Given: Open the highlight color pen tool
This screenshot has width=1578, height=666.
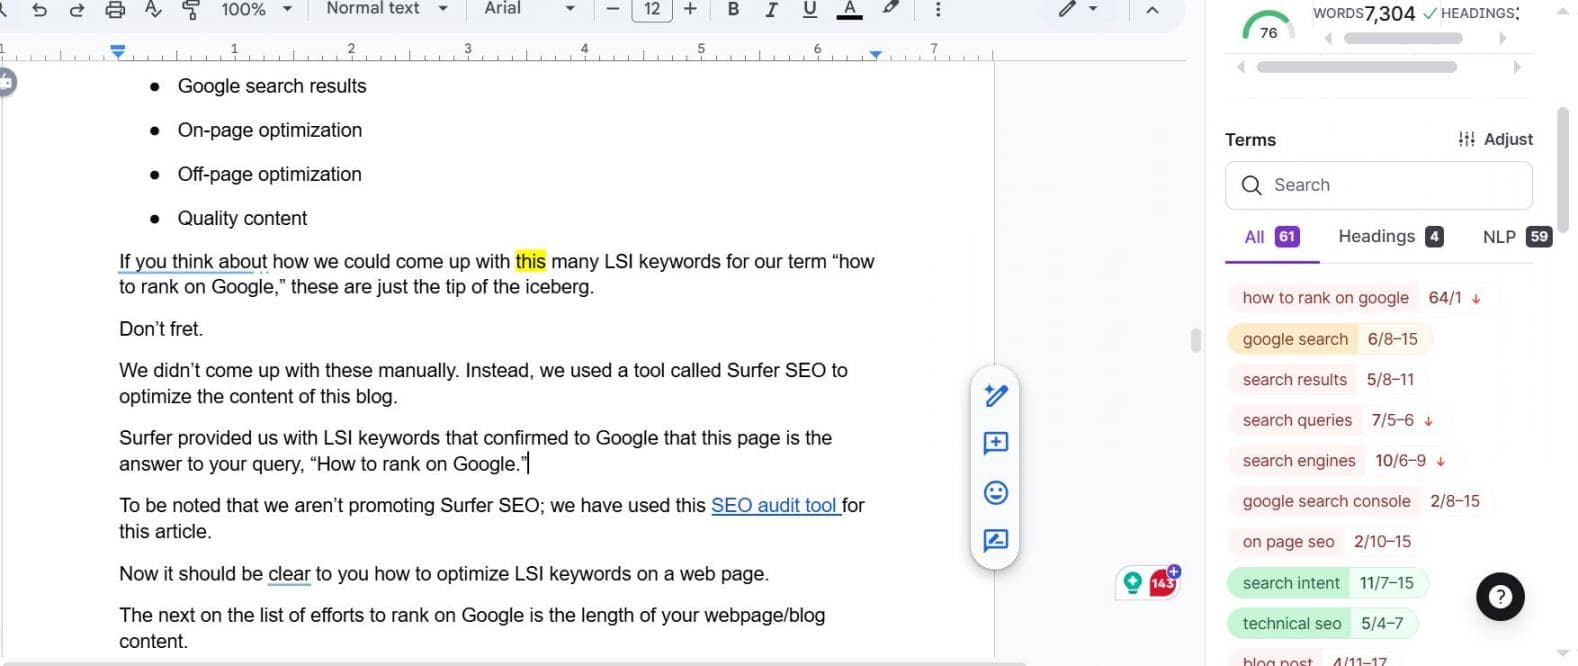Looking at the screenshot, I should [890, 9].
